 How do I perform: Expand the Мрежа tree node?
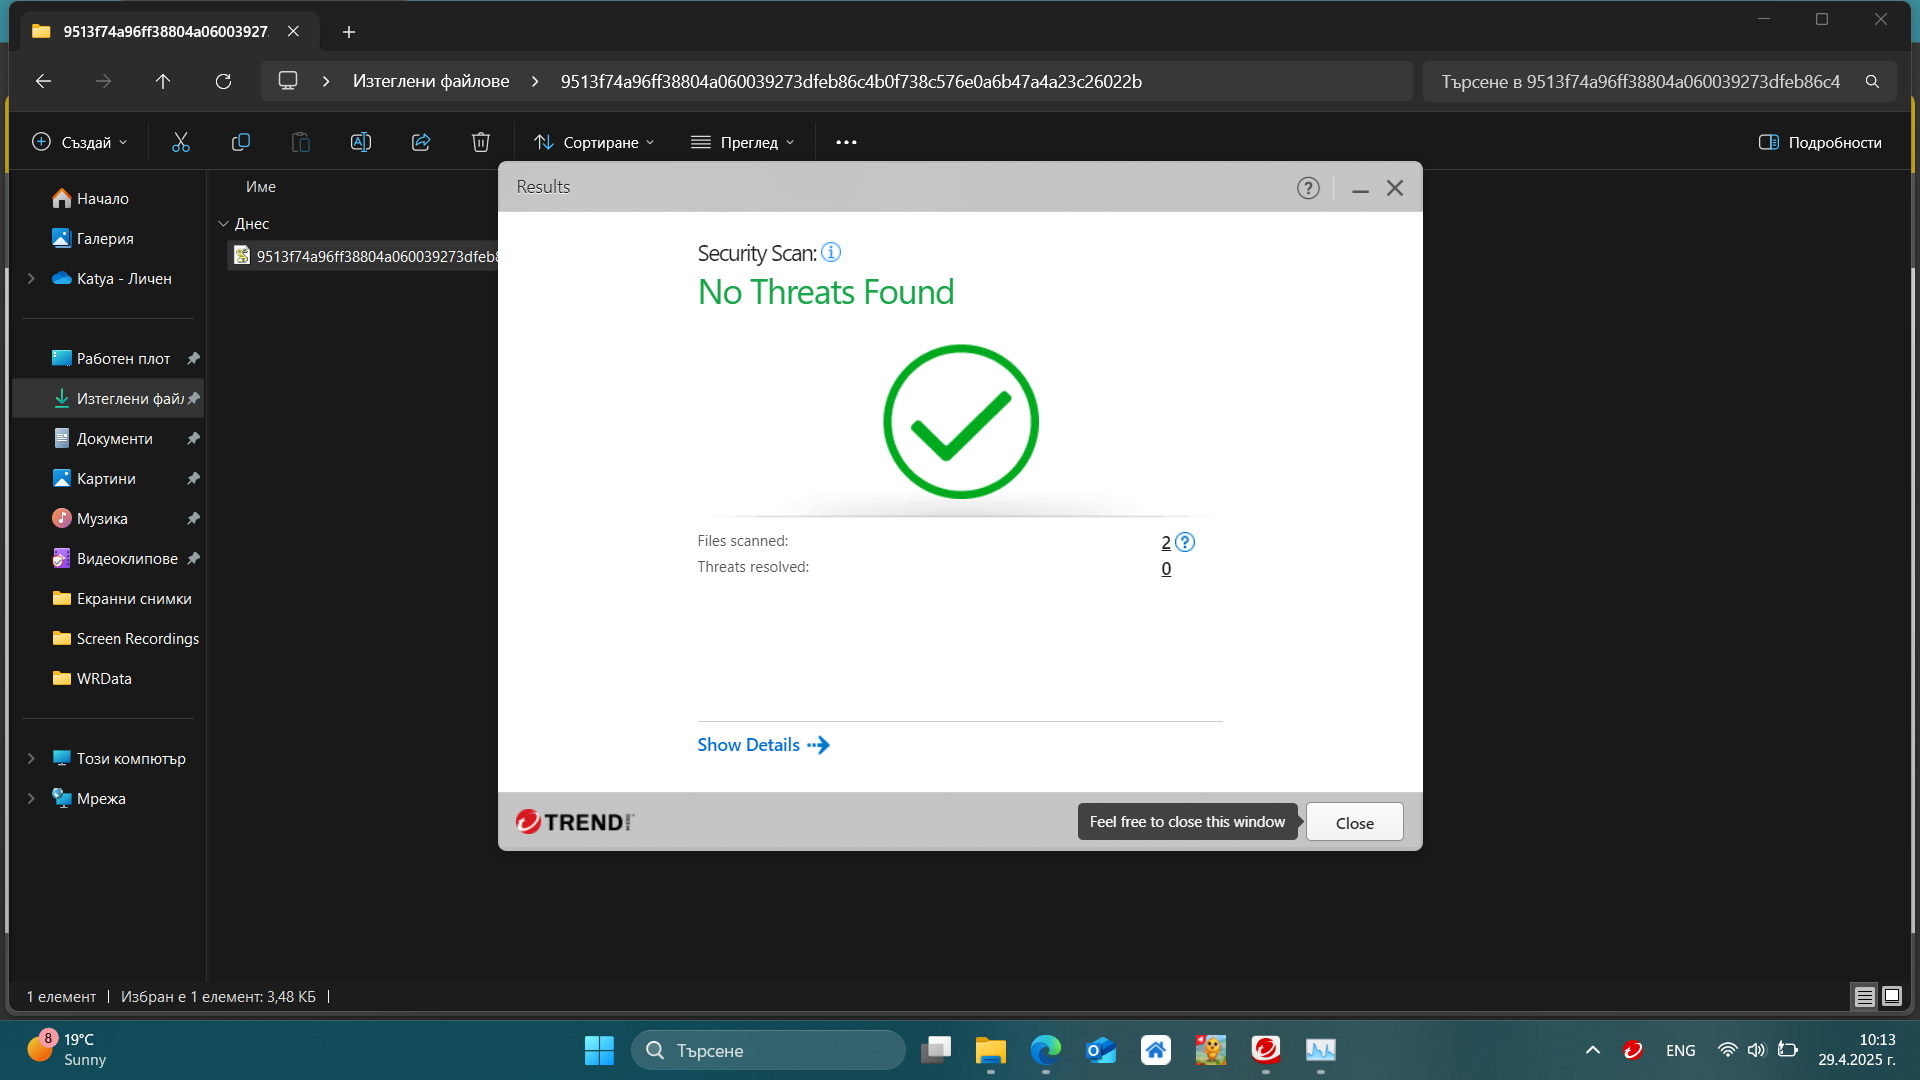coord(31,798)
